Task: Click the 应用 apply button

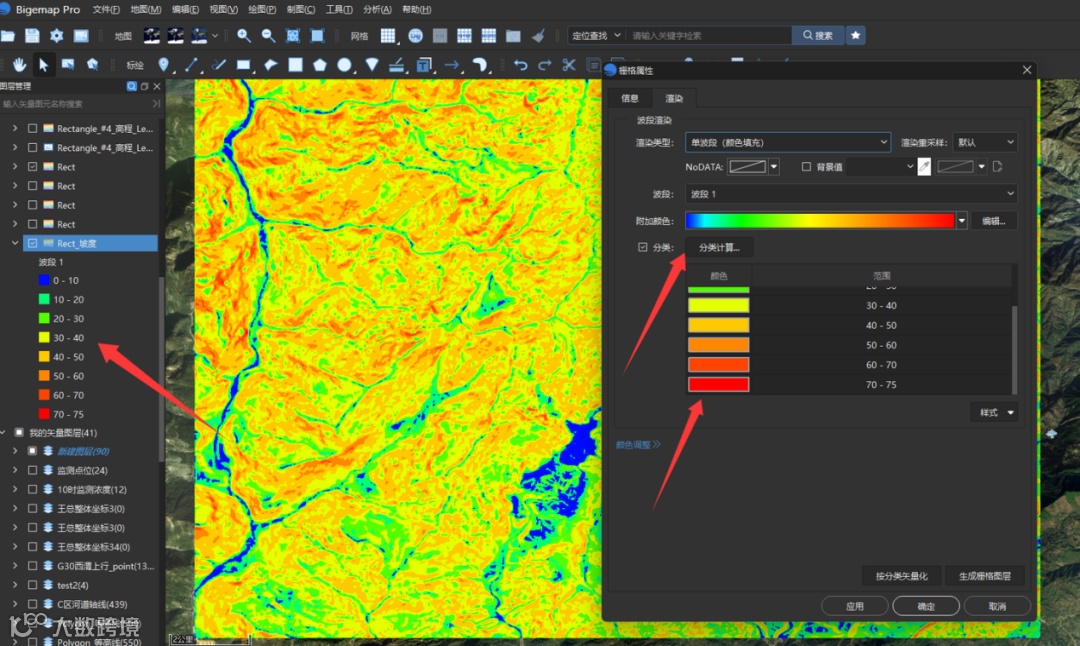Action: (x=854, y=606)
